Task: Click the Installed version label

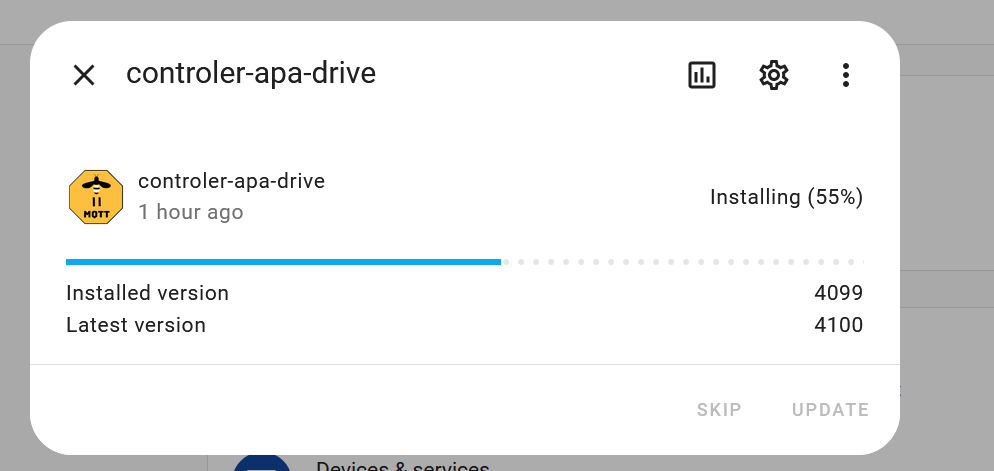Action: point(147,293)
